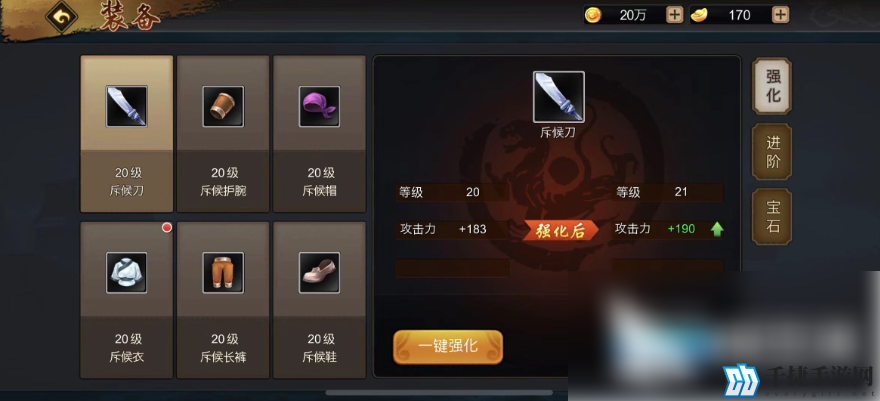
Task: Select the 斥候刀 blade icon in grid
Action: [127, 106]
